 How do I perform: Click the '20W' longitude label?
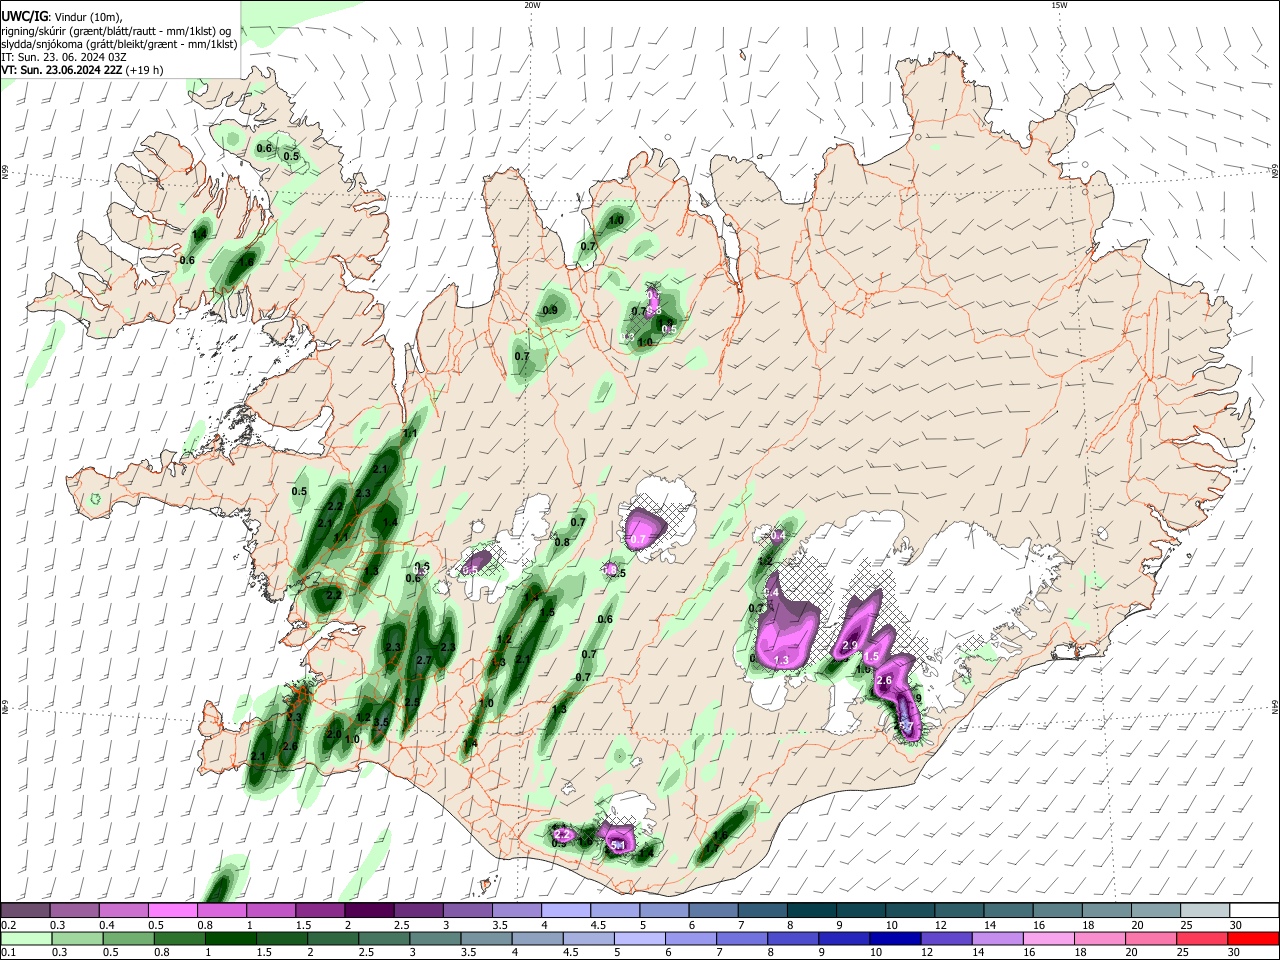[x=532, y=5]
